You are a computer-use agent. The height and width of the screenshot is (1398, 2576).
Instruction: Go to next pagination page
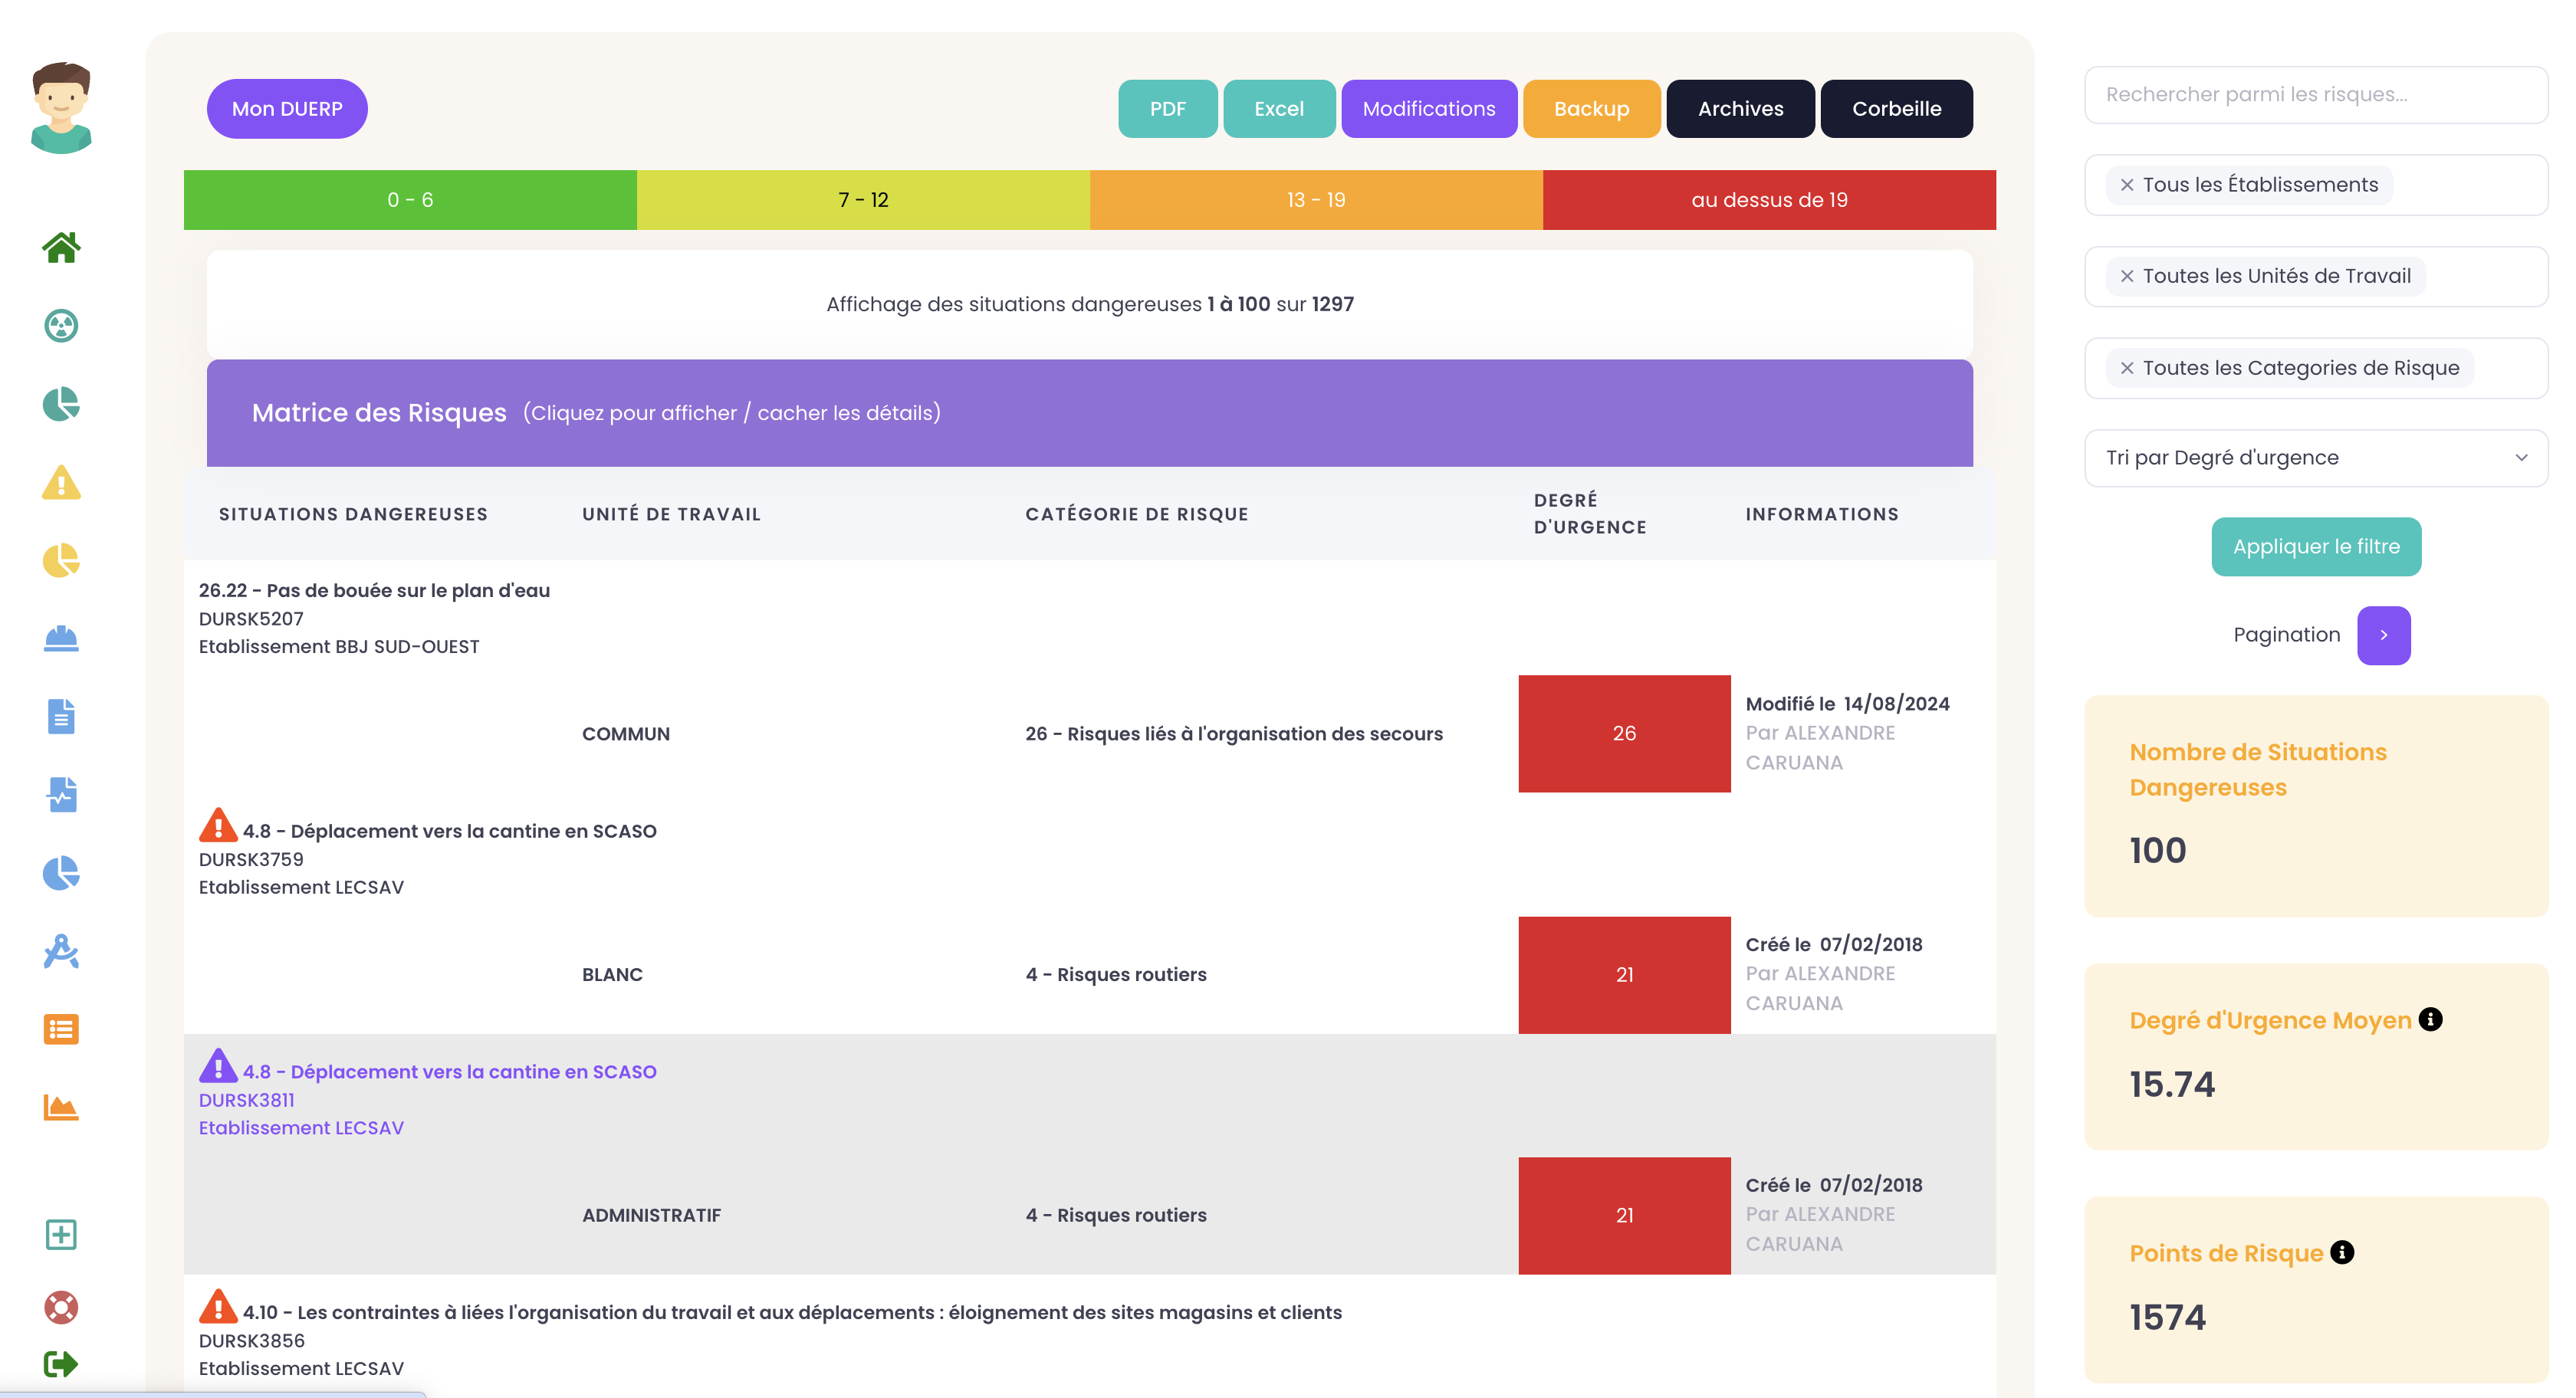coord(2384,635)
